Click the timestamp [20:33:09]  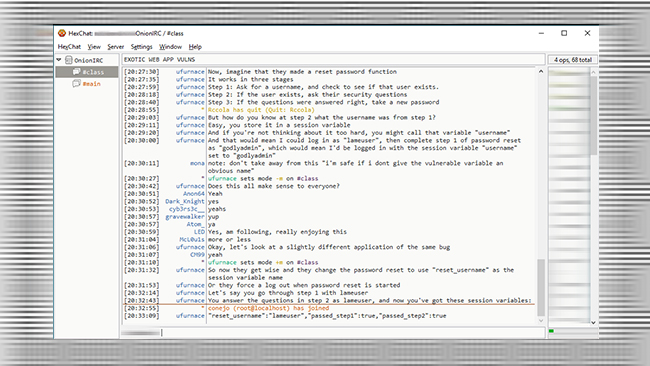point(141,316)
